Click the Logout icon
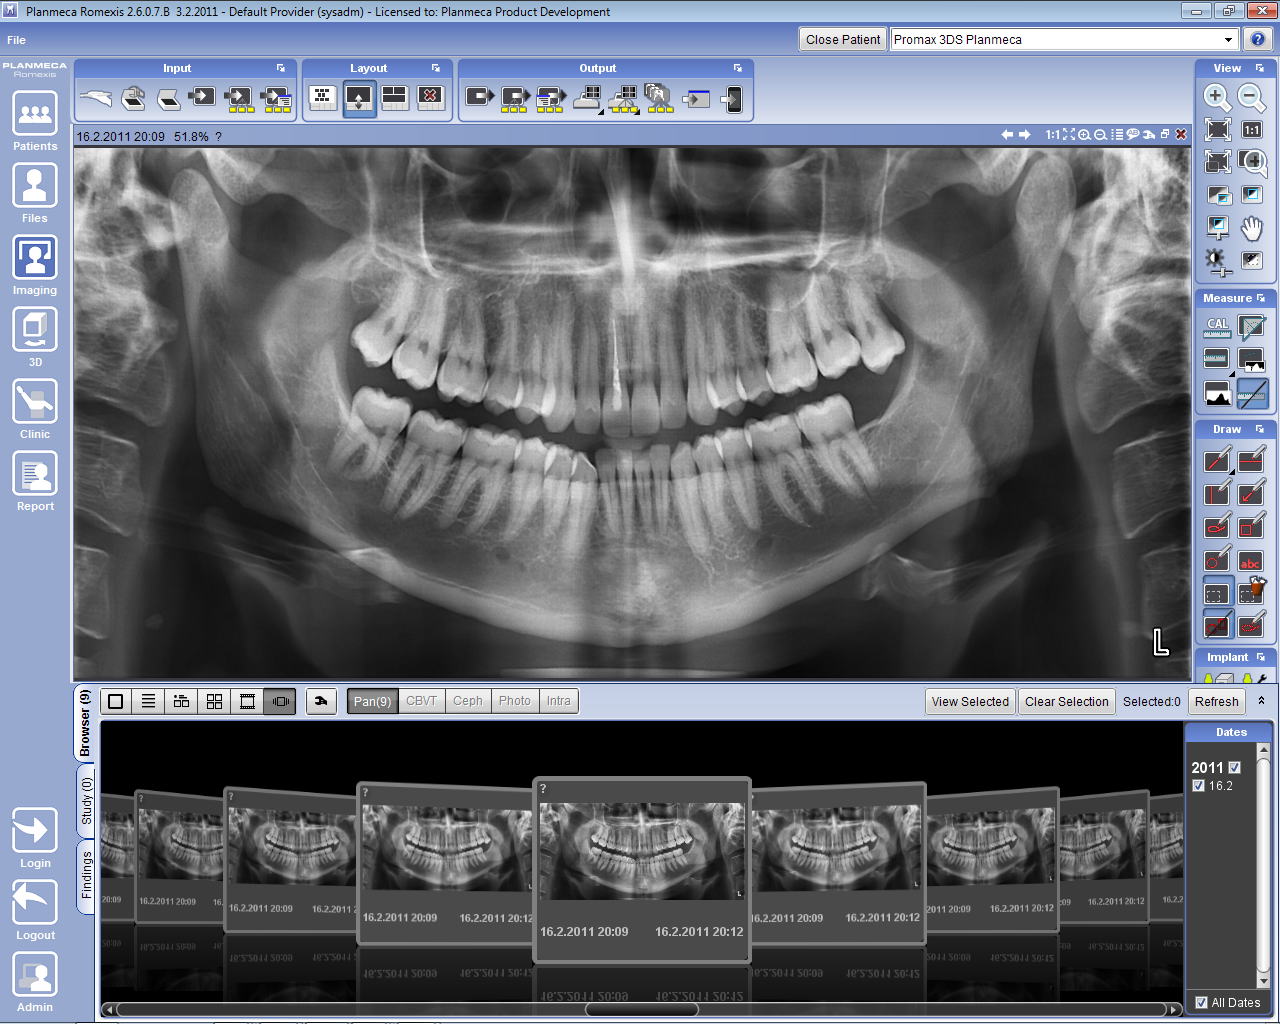This screenshot has width=1280, height=1024. [35, 903]
